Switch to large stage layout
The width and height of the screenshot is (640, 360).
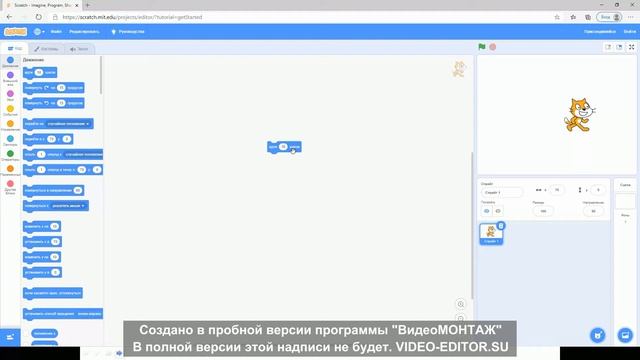click(x=619, y=47)
